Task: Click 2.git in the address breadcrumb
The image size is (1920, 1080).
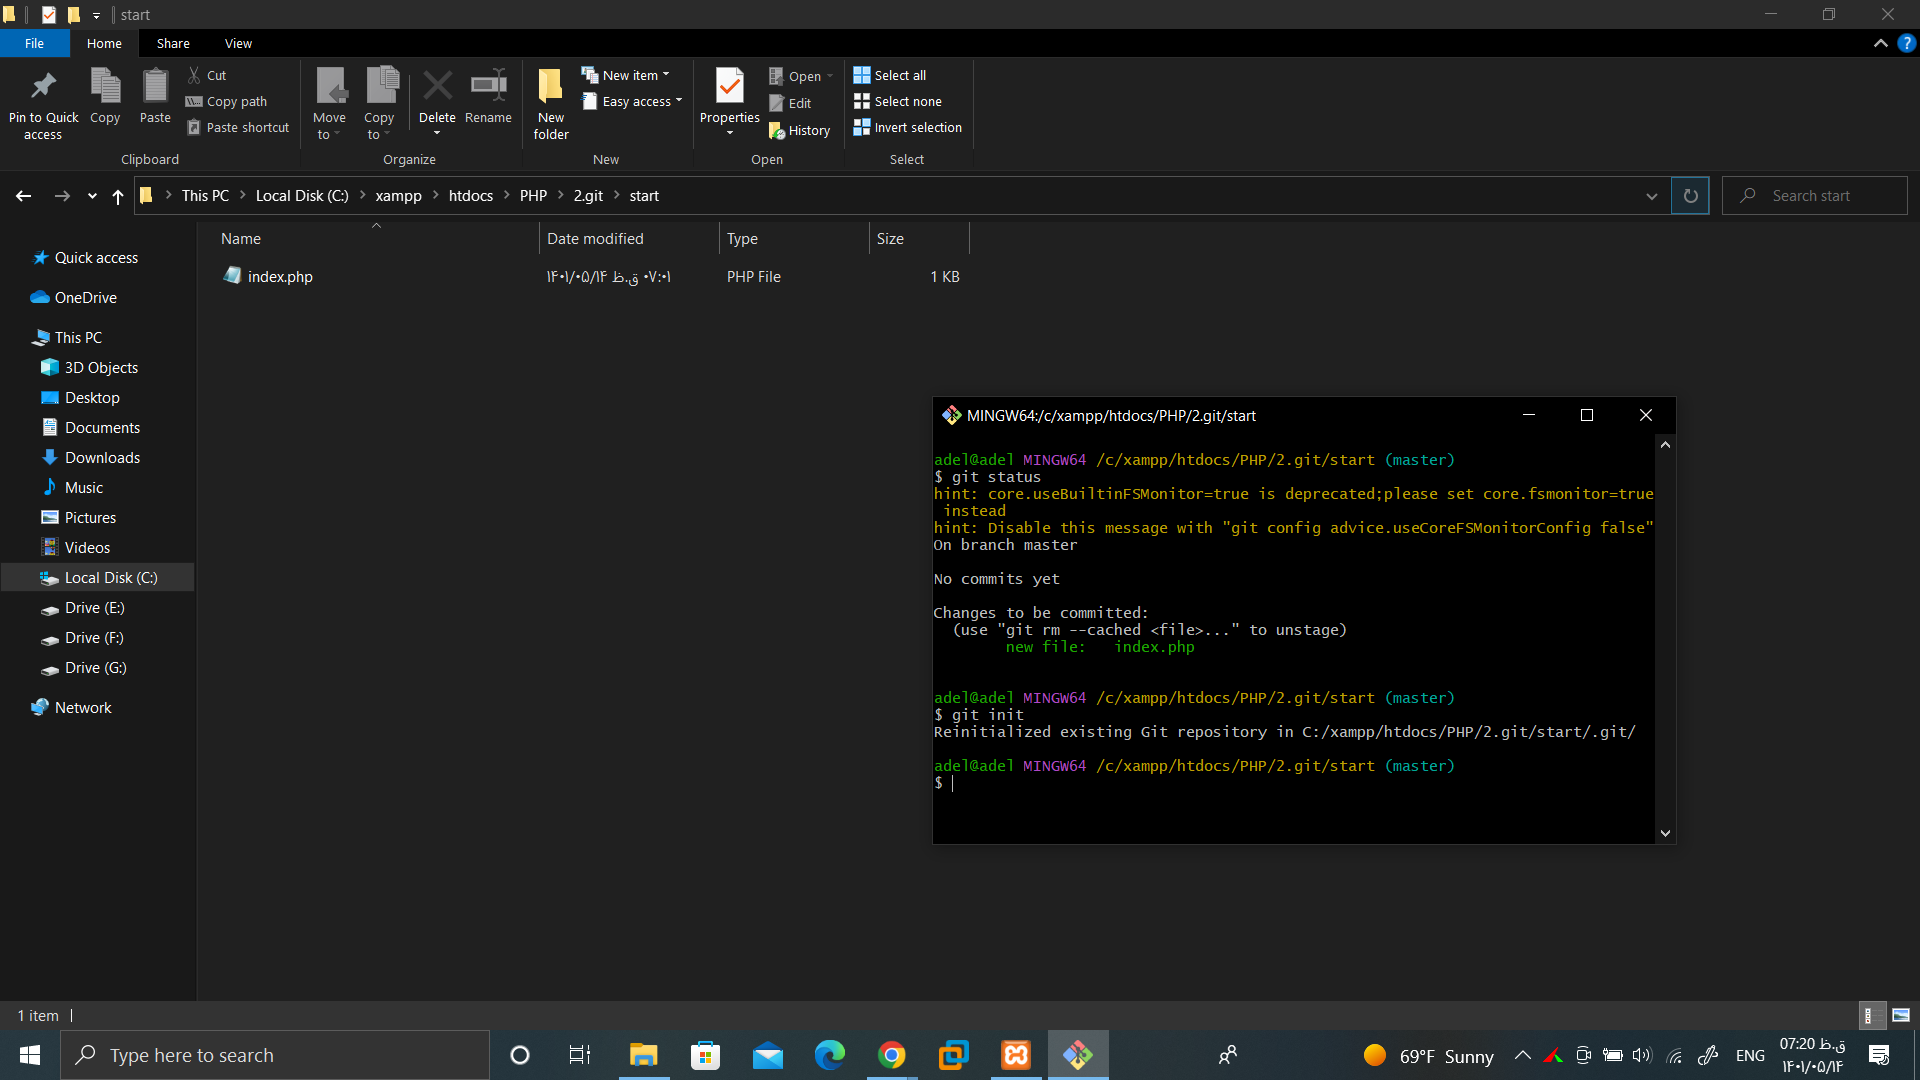Action: click(x=588, y=196)
